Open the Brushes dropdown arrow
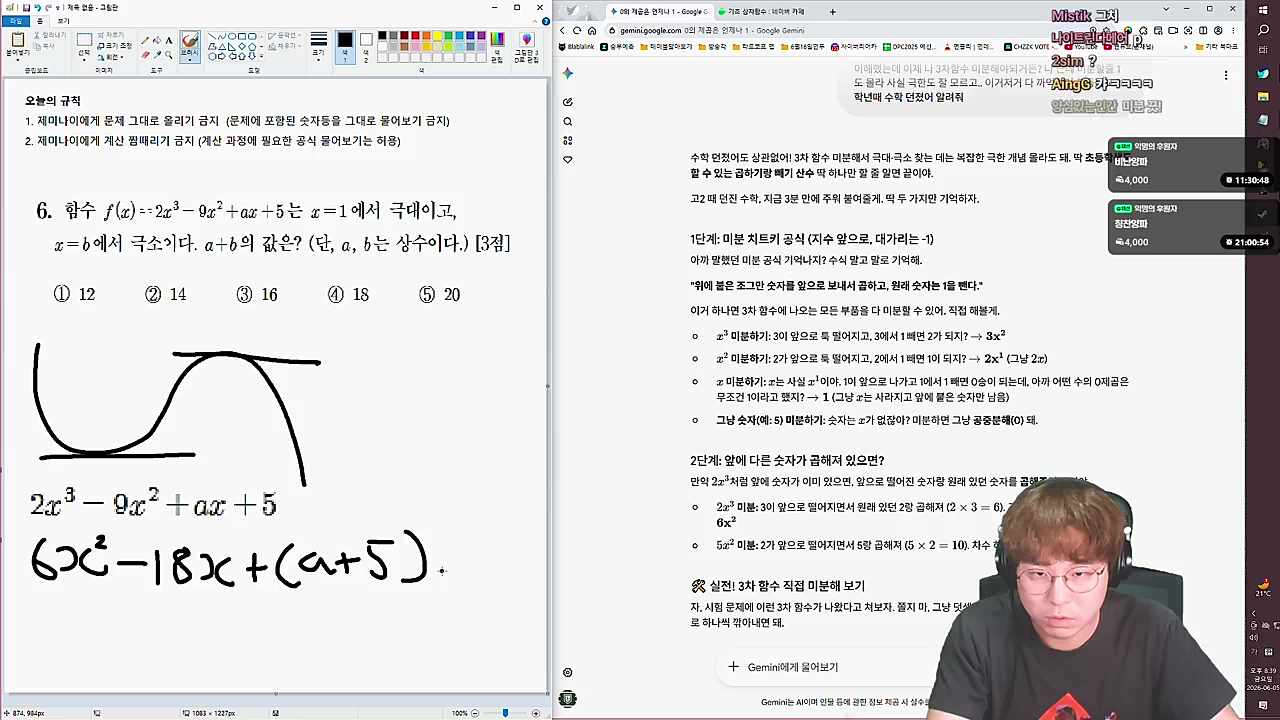Image resolution: width=1280 pixels, height=720 pixels. [x=190, y=60]
